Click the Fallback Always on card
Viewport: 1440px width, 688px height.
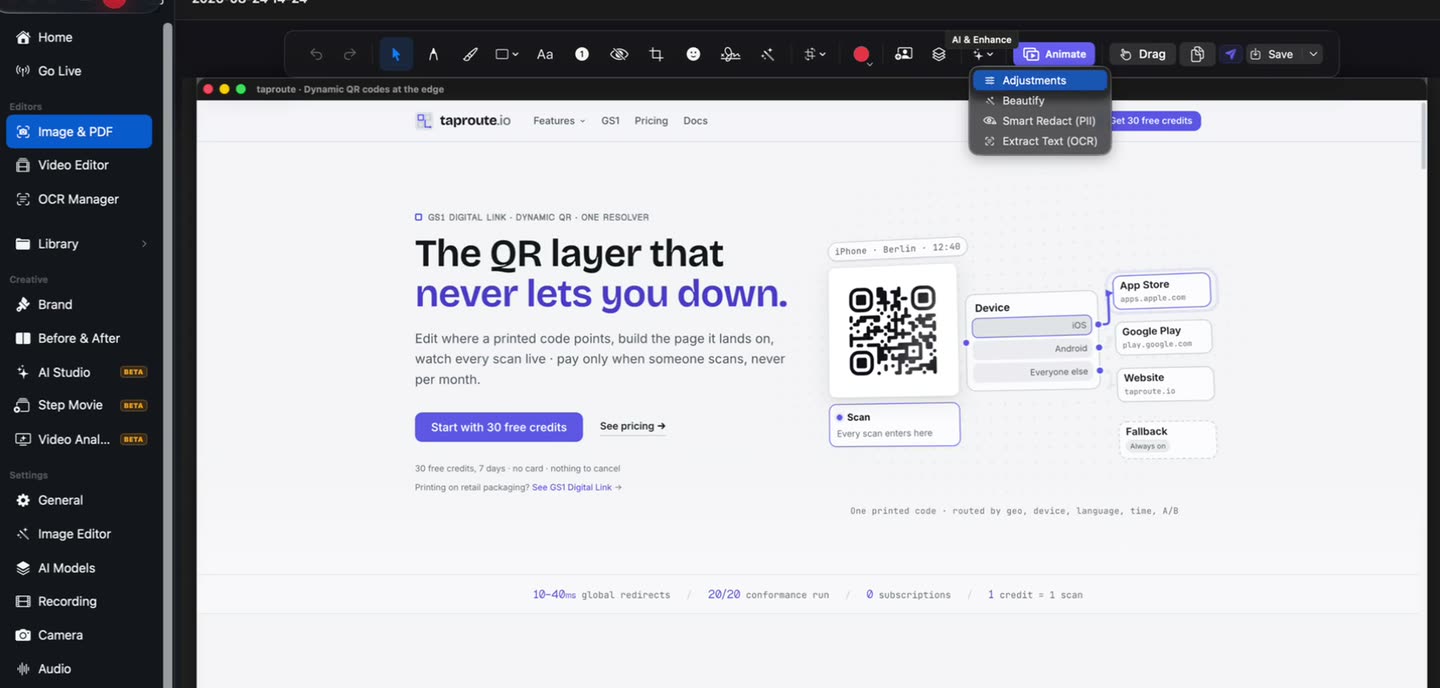[x=1168, y=439]
